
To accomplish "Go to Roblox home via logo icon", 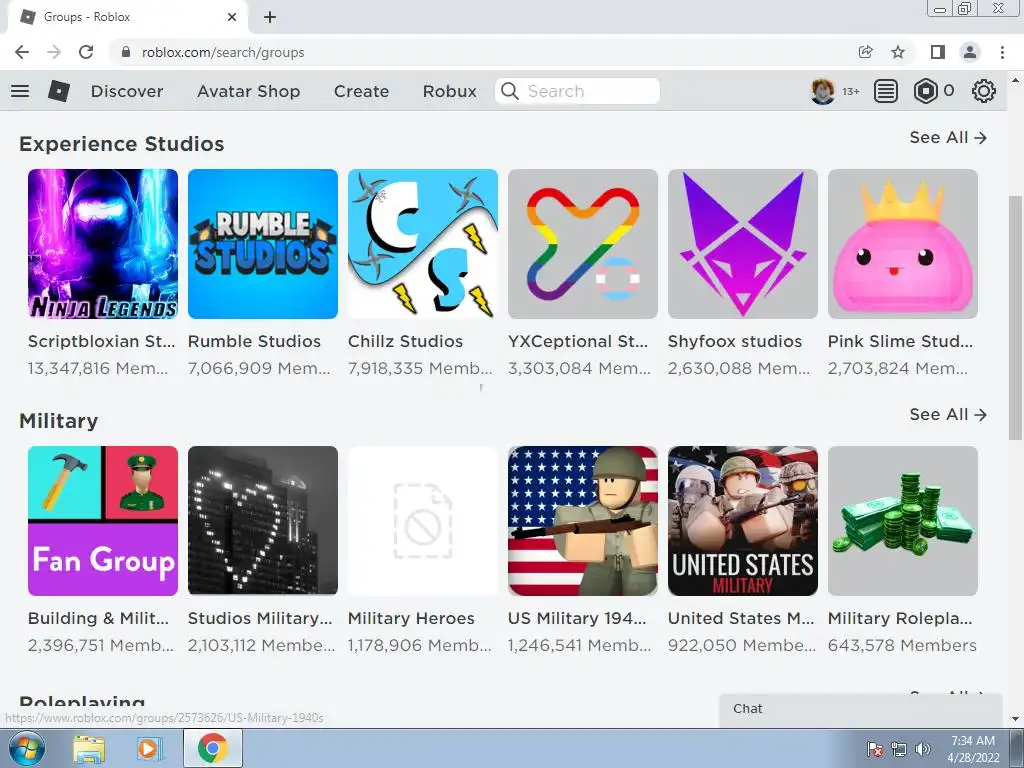I will tap(59, 91).
